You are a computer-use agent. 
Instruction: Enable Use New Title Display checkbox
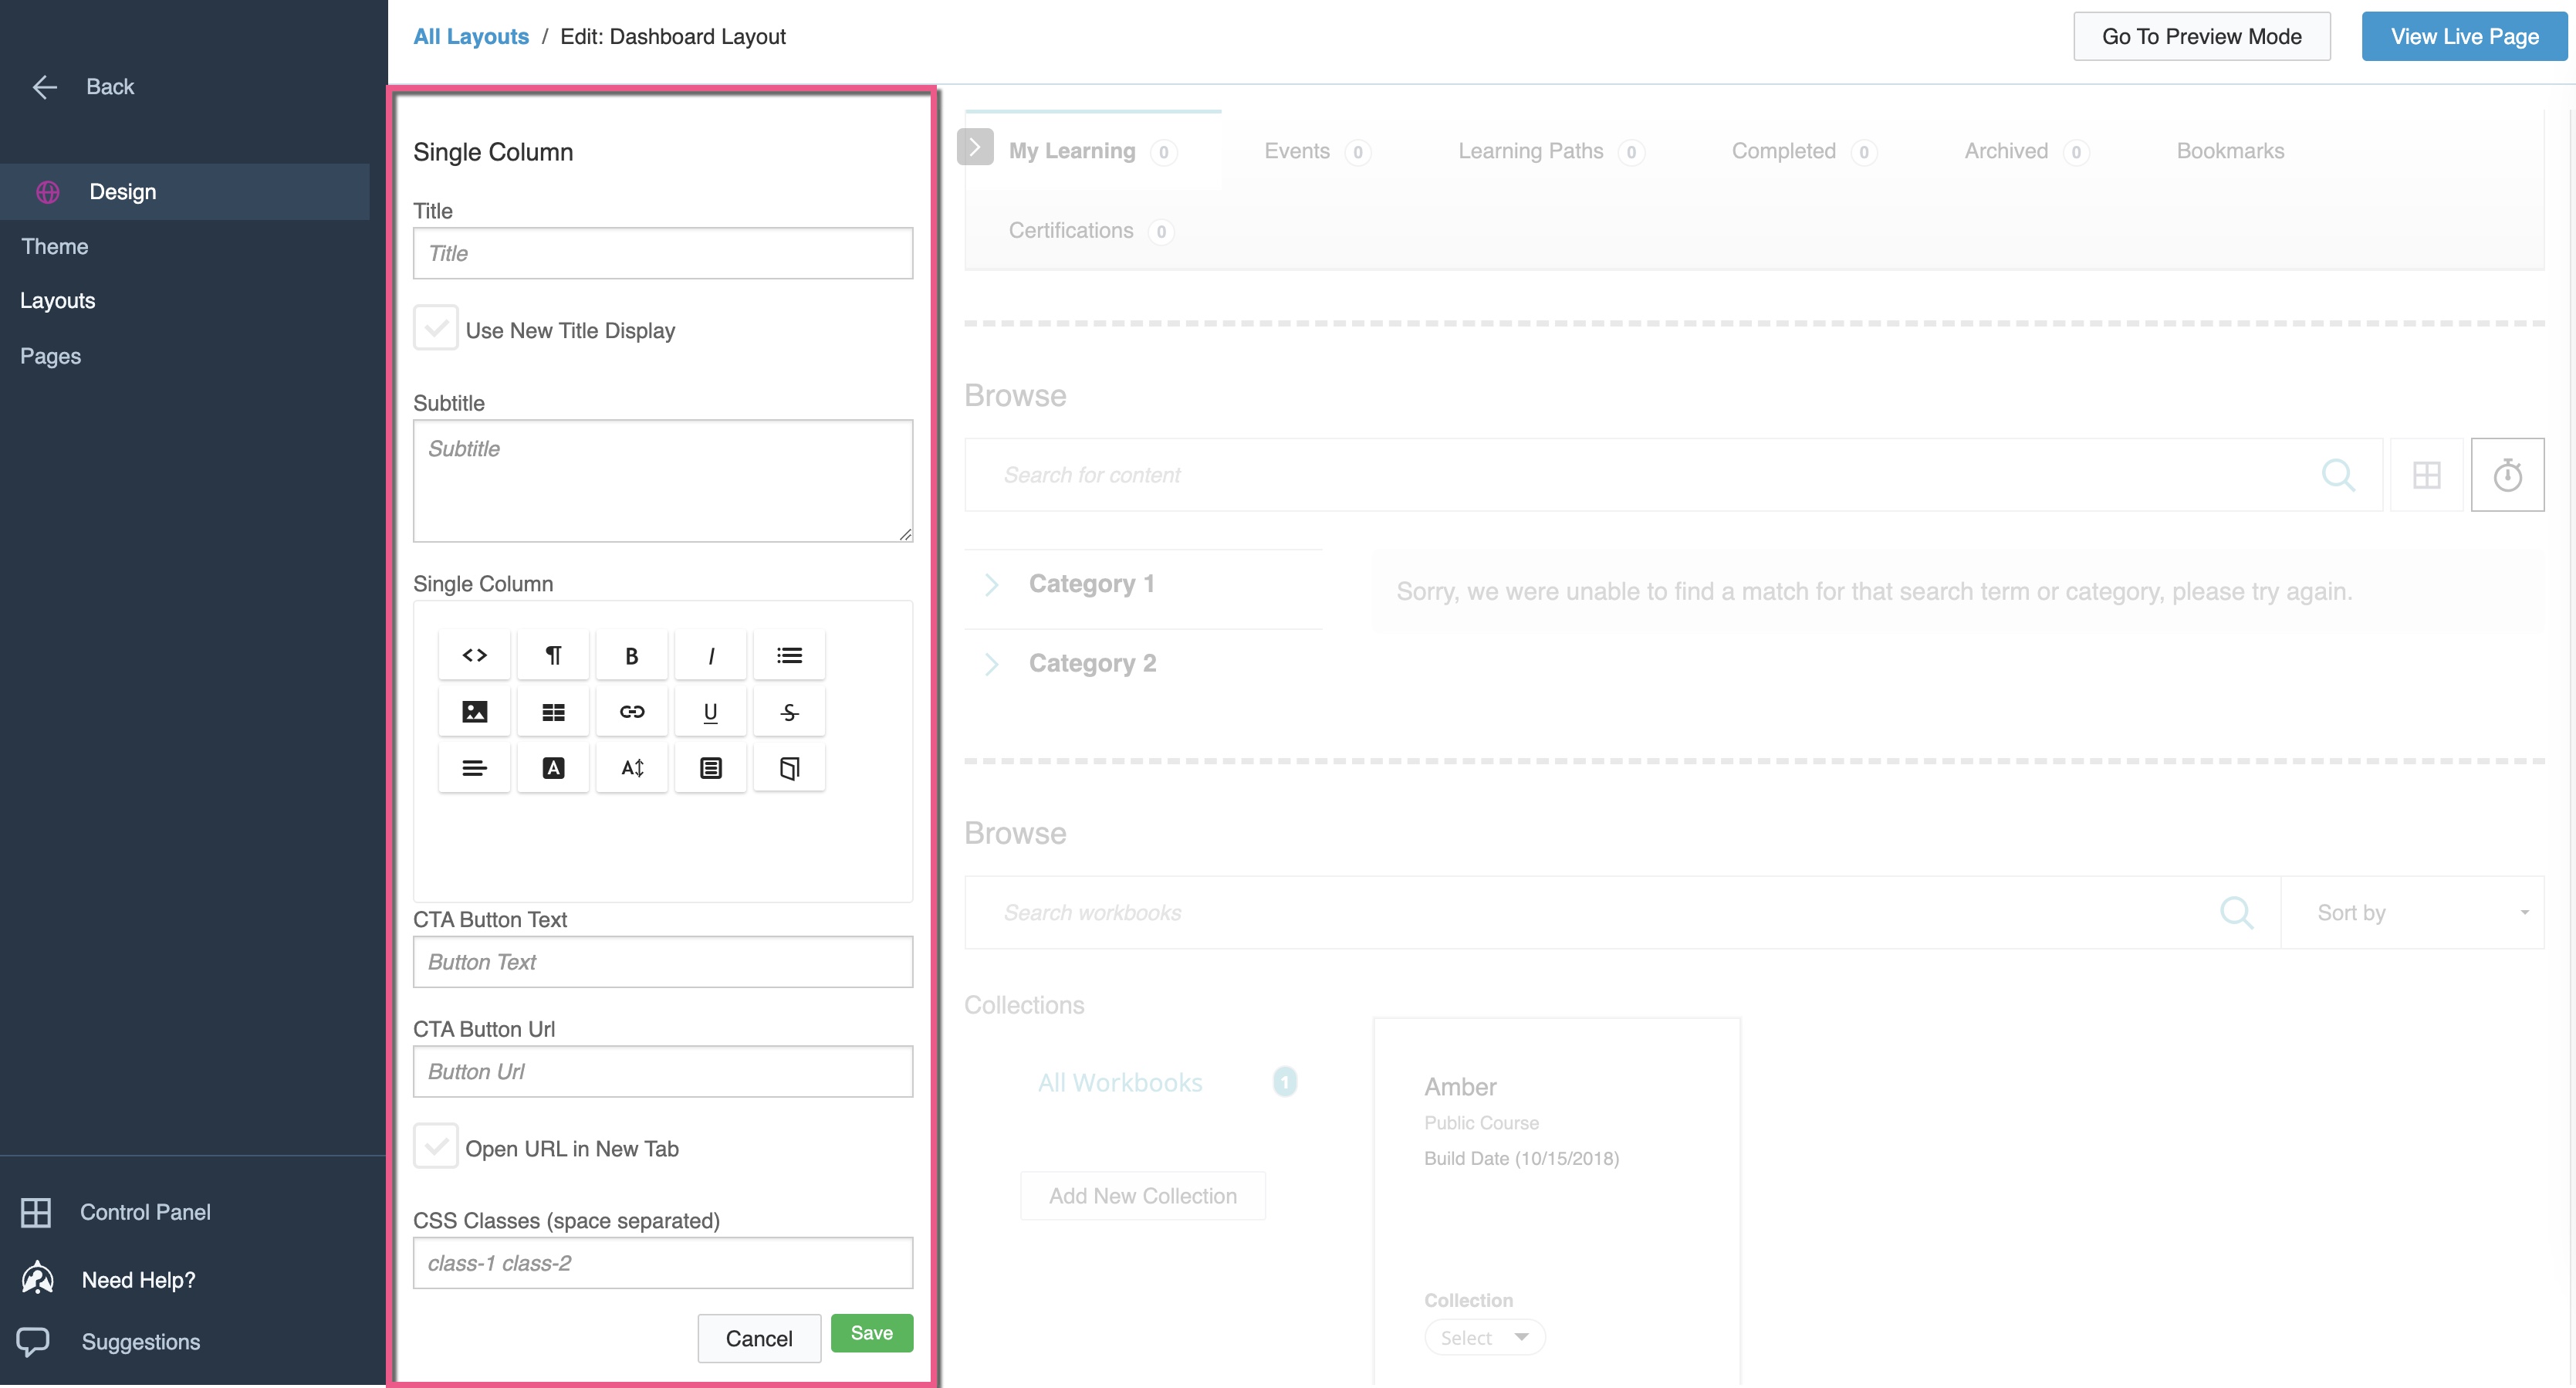tap(436, 328)
